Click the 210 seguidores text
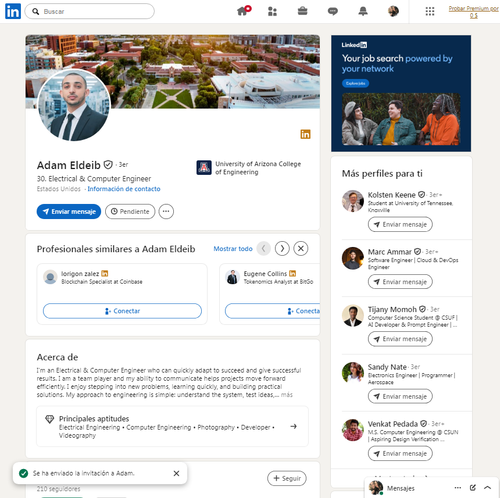 pos(58,489)
